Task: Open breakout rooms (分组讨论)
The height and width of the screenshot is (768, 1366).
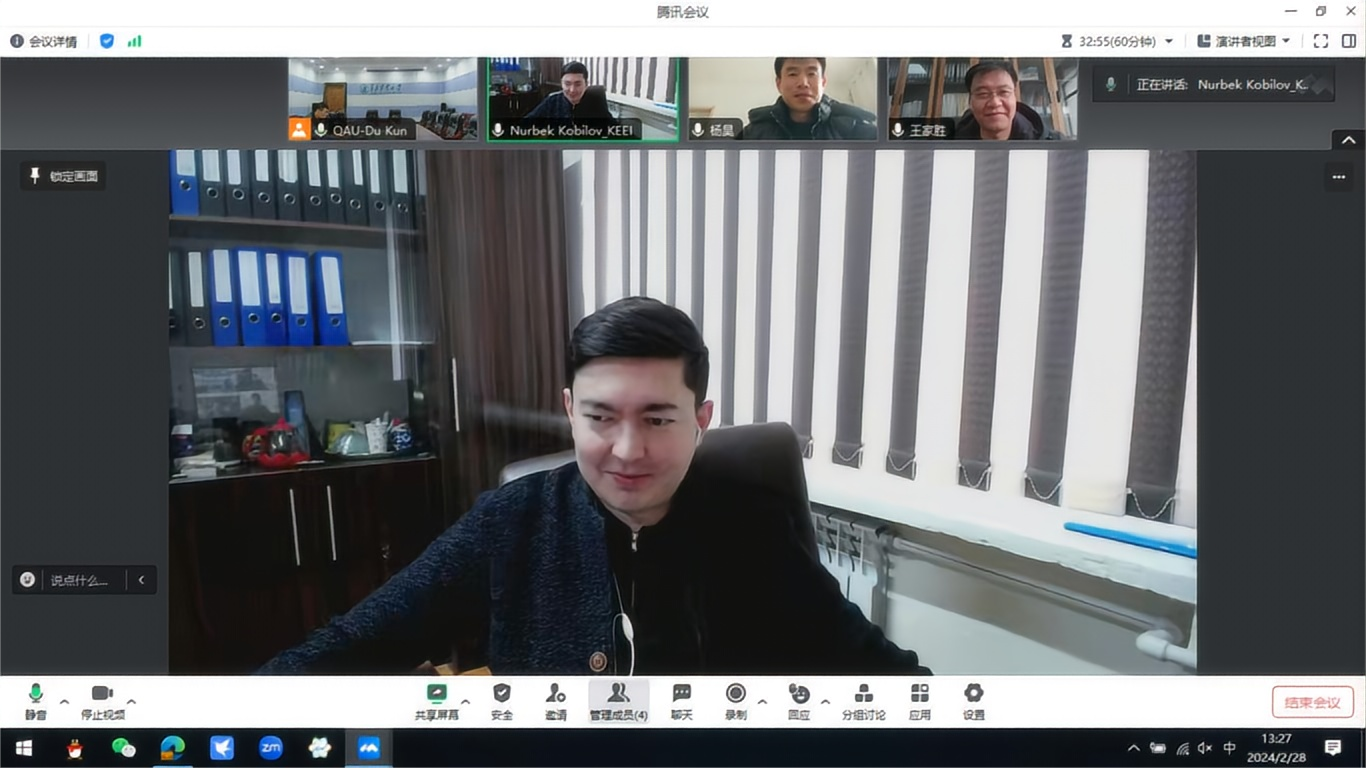Action: point(863,700)
